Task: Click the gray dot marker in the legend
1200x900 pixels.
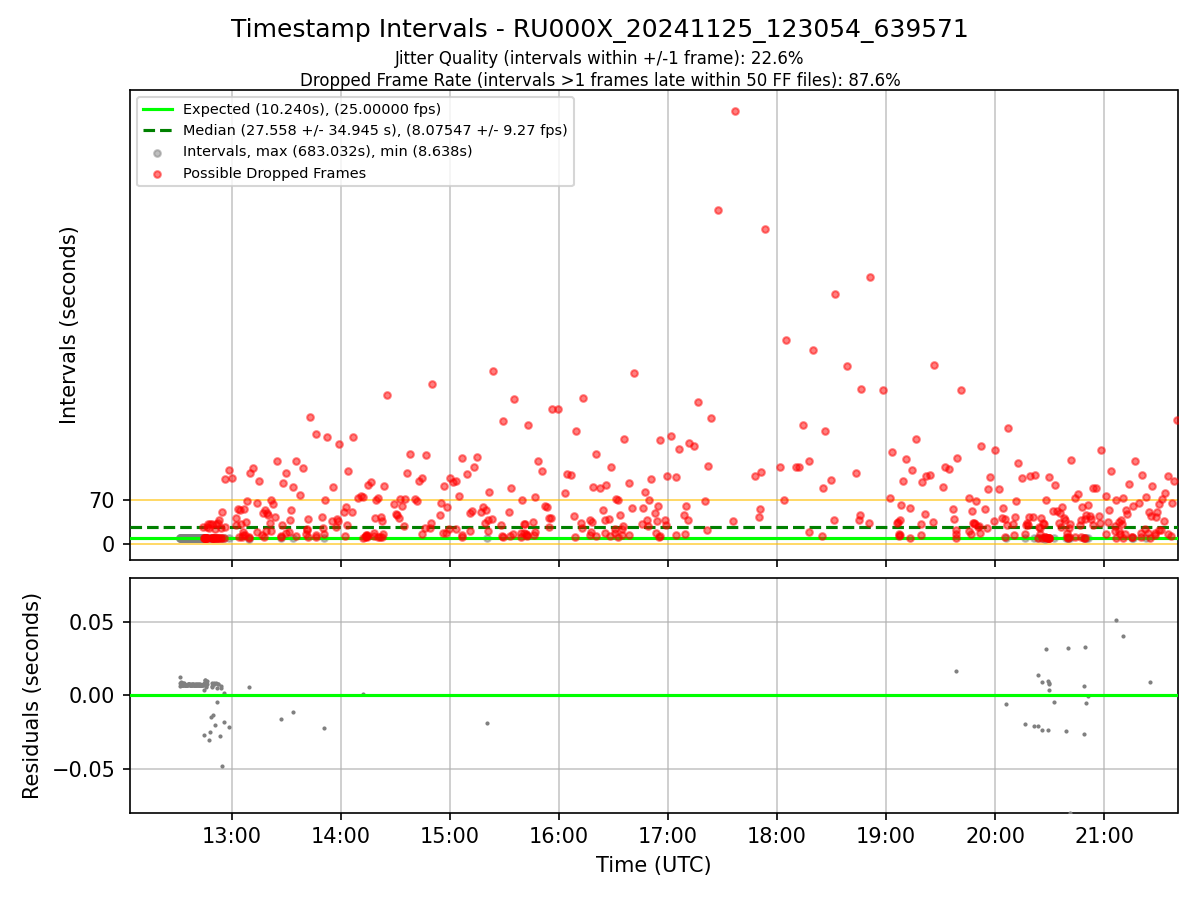Action: (x=158, y=152)
